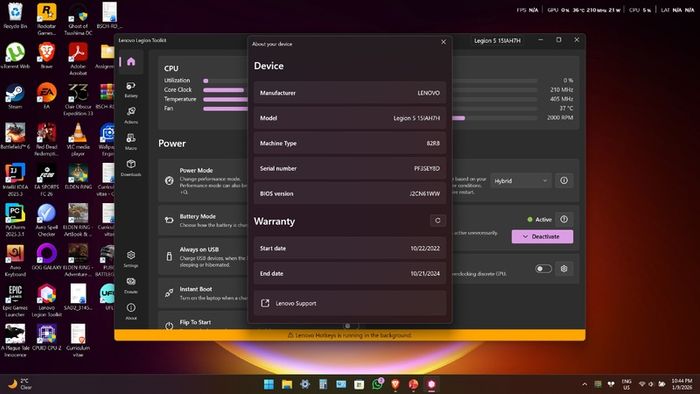Select the Adobe Acrobat desktop icon

pyautogui.click(x=78, y=59)
